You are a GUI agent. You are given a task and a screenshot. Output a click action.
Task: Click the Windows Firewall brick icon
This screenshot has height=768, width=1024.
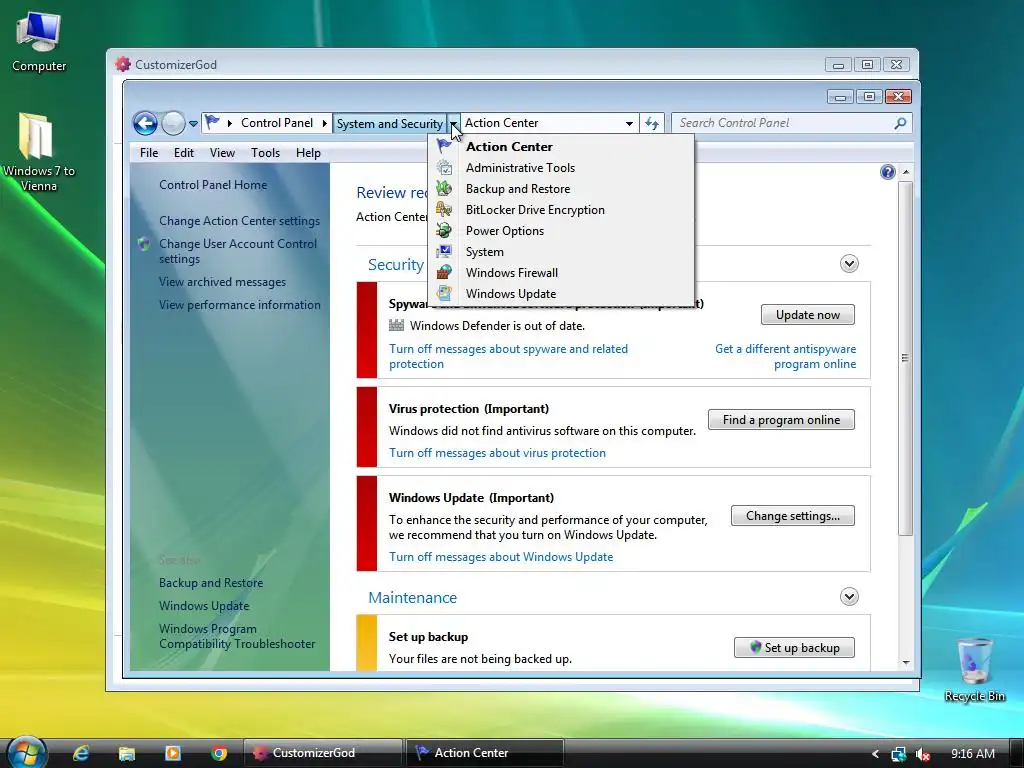(x=444, y=272)
